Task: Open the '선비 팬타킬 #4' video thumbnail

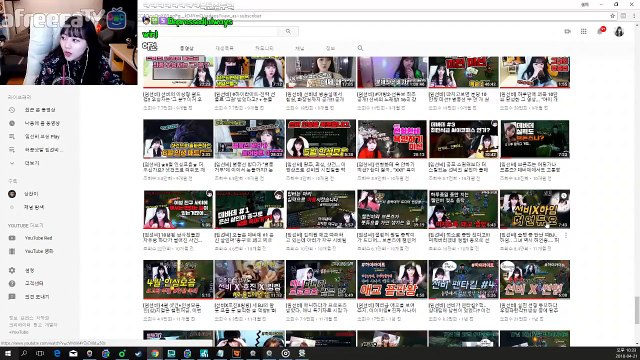Action: point(463,280)
